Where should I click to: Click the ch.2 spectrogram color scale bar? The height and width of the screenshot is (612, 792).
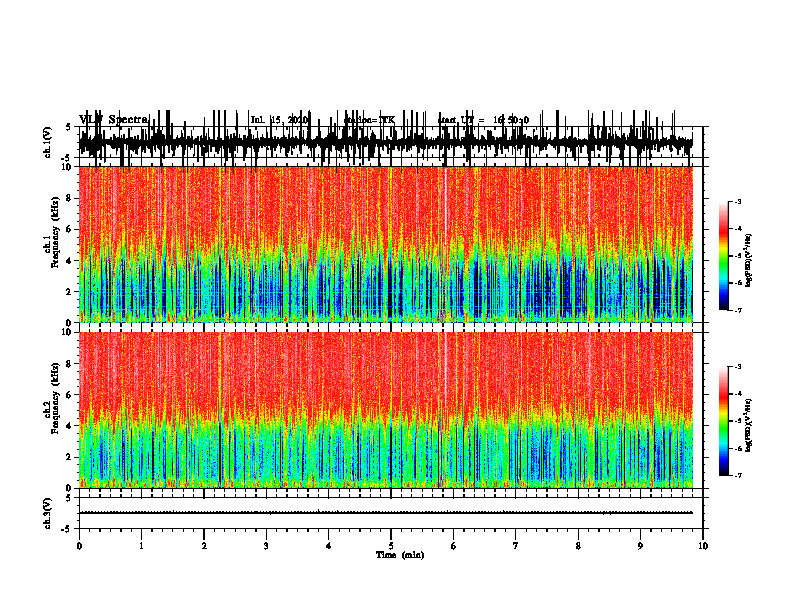point(724,421)
